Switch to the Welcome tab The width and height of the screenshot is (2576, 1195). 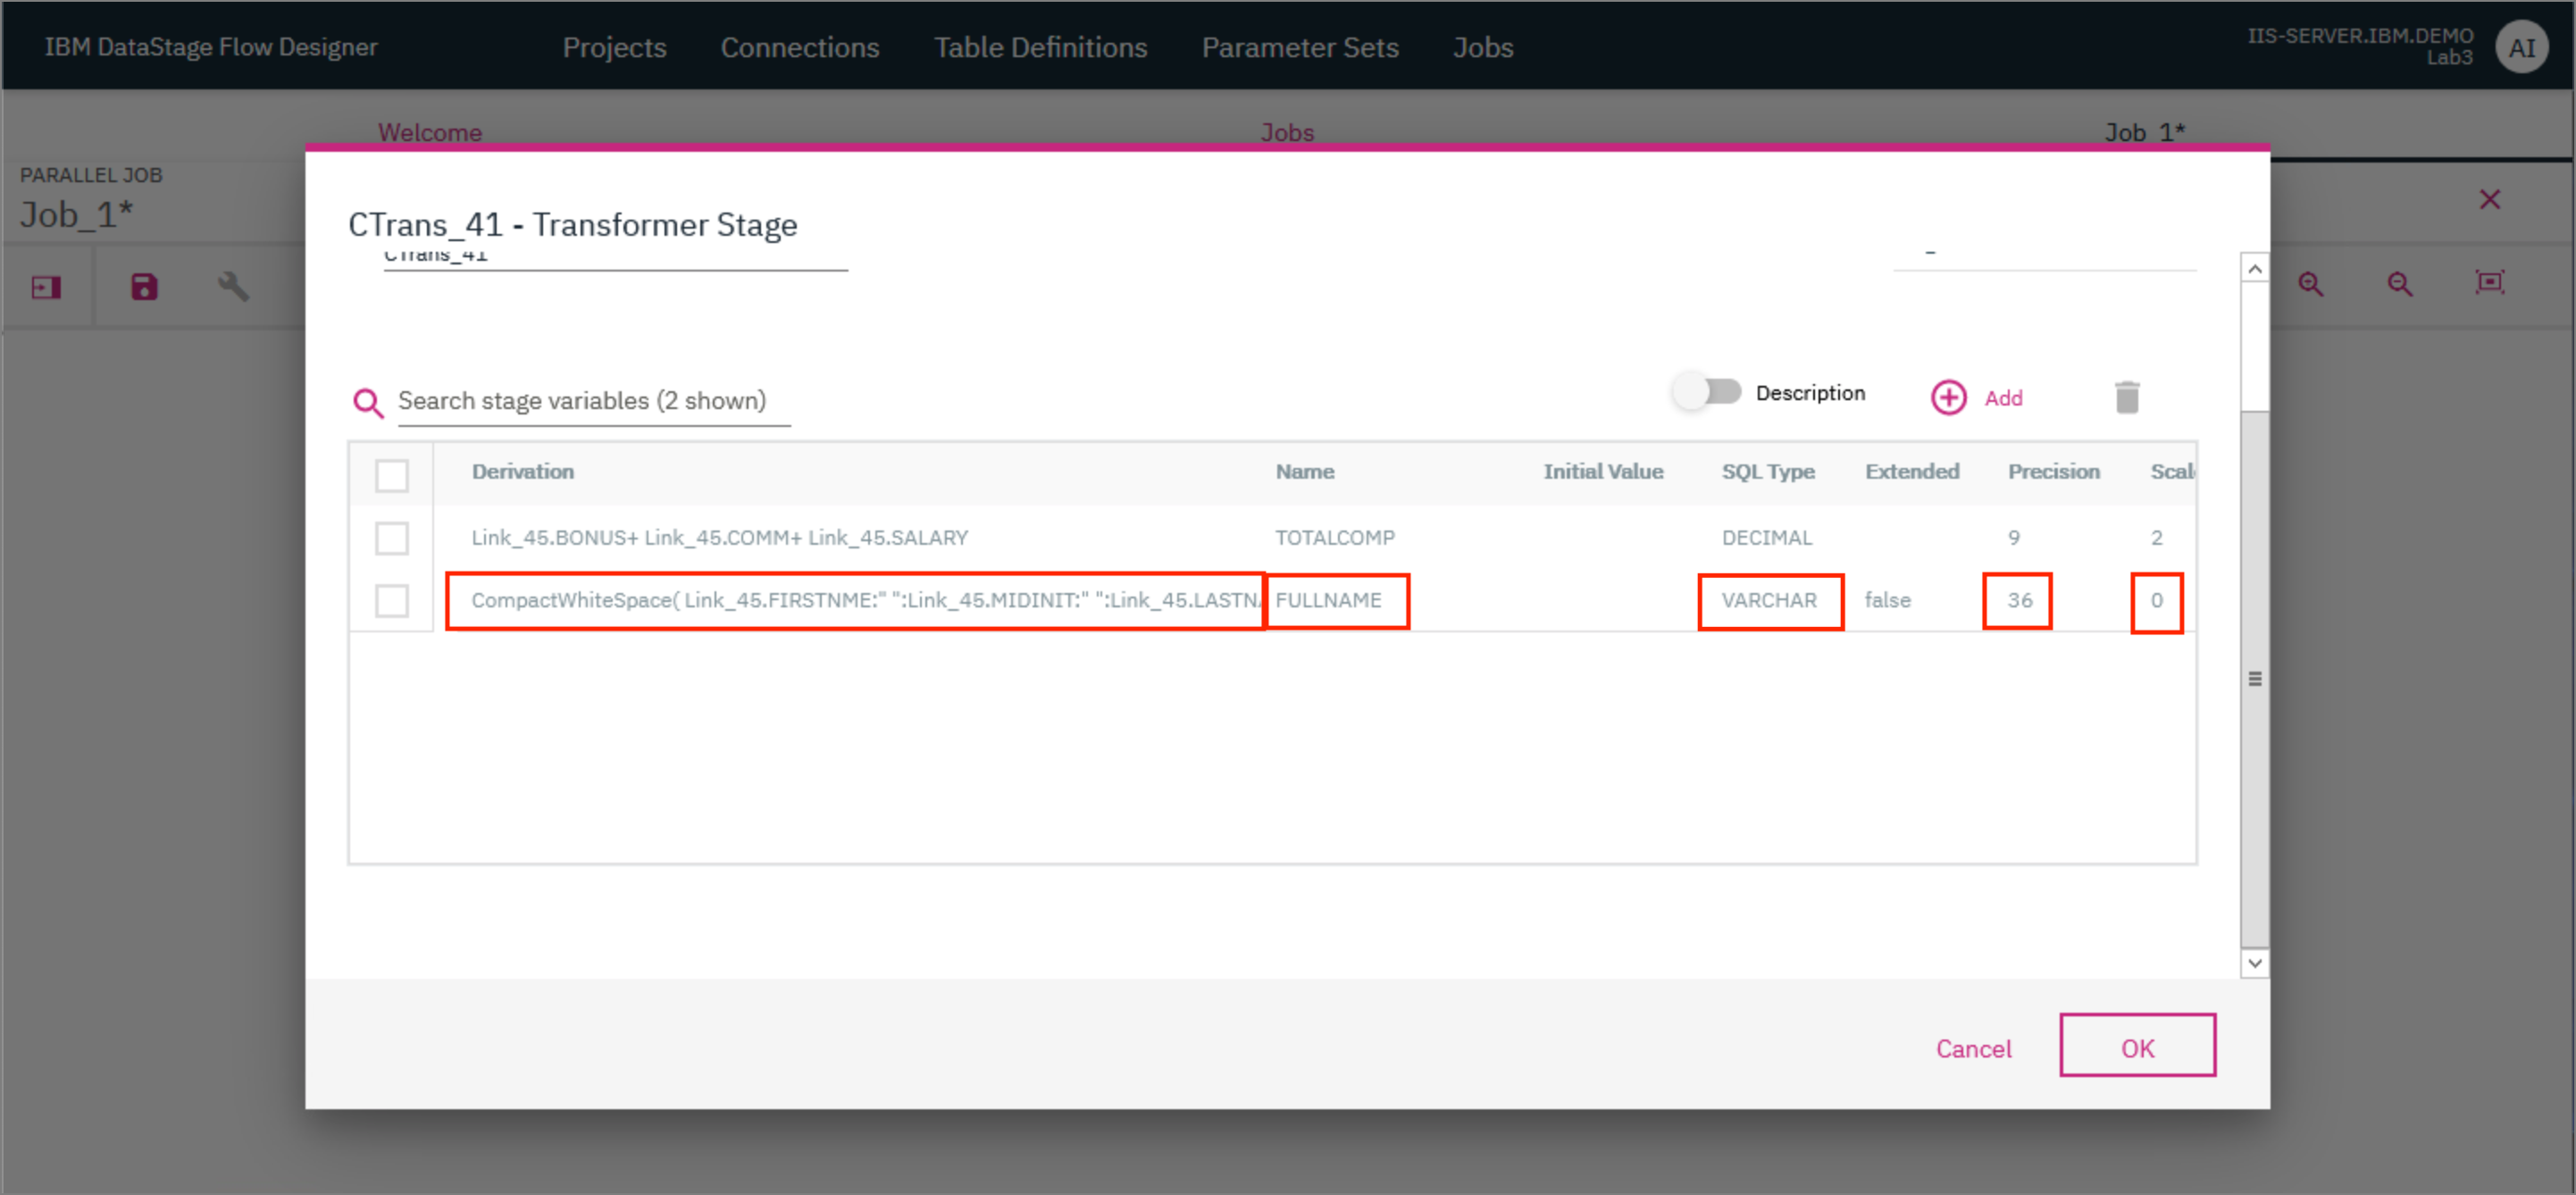(x=430, y=132)
